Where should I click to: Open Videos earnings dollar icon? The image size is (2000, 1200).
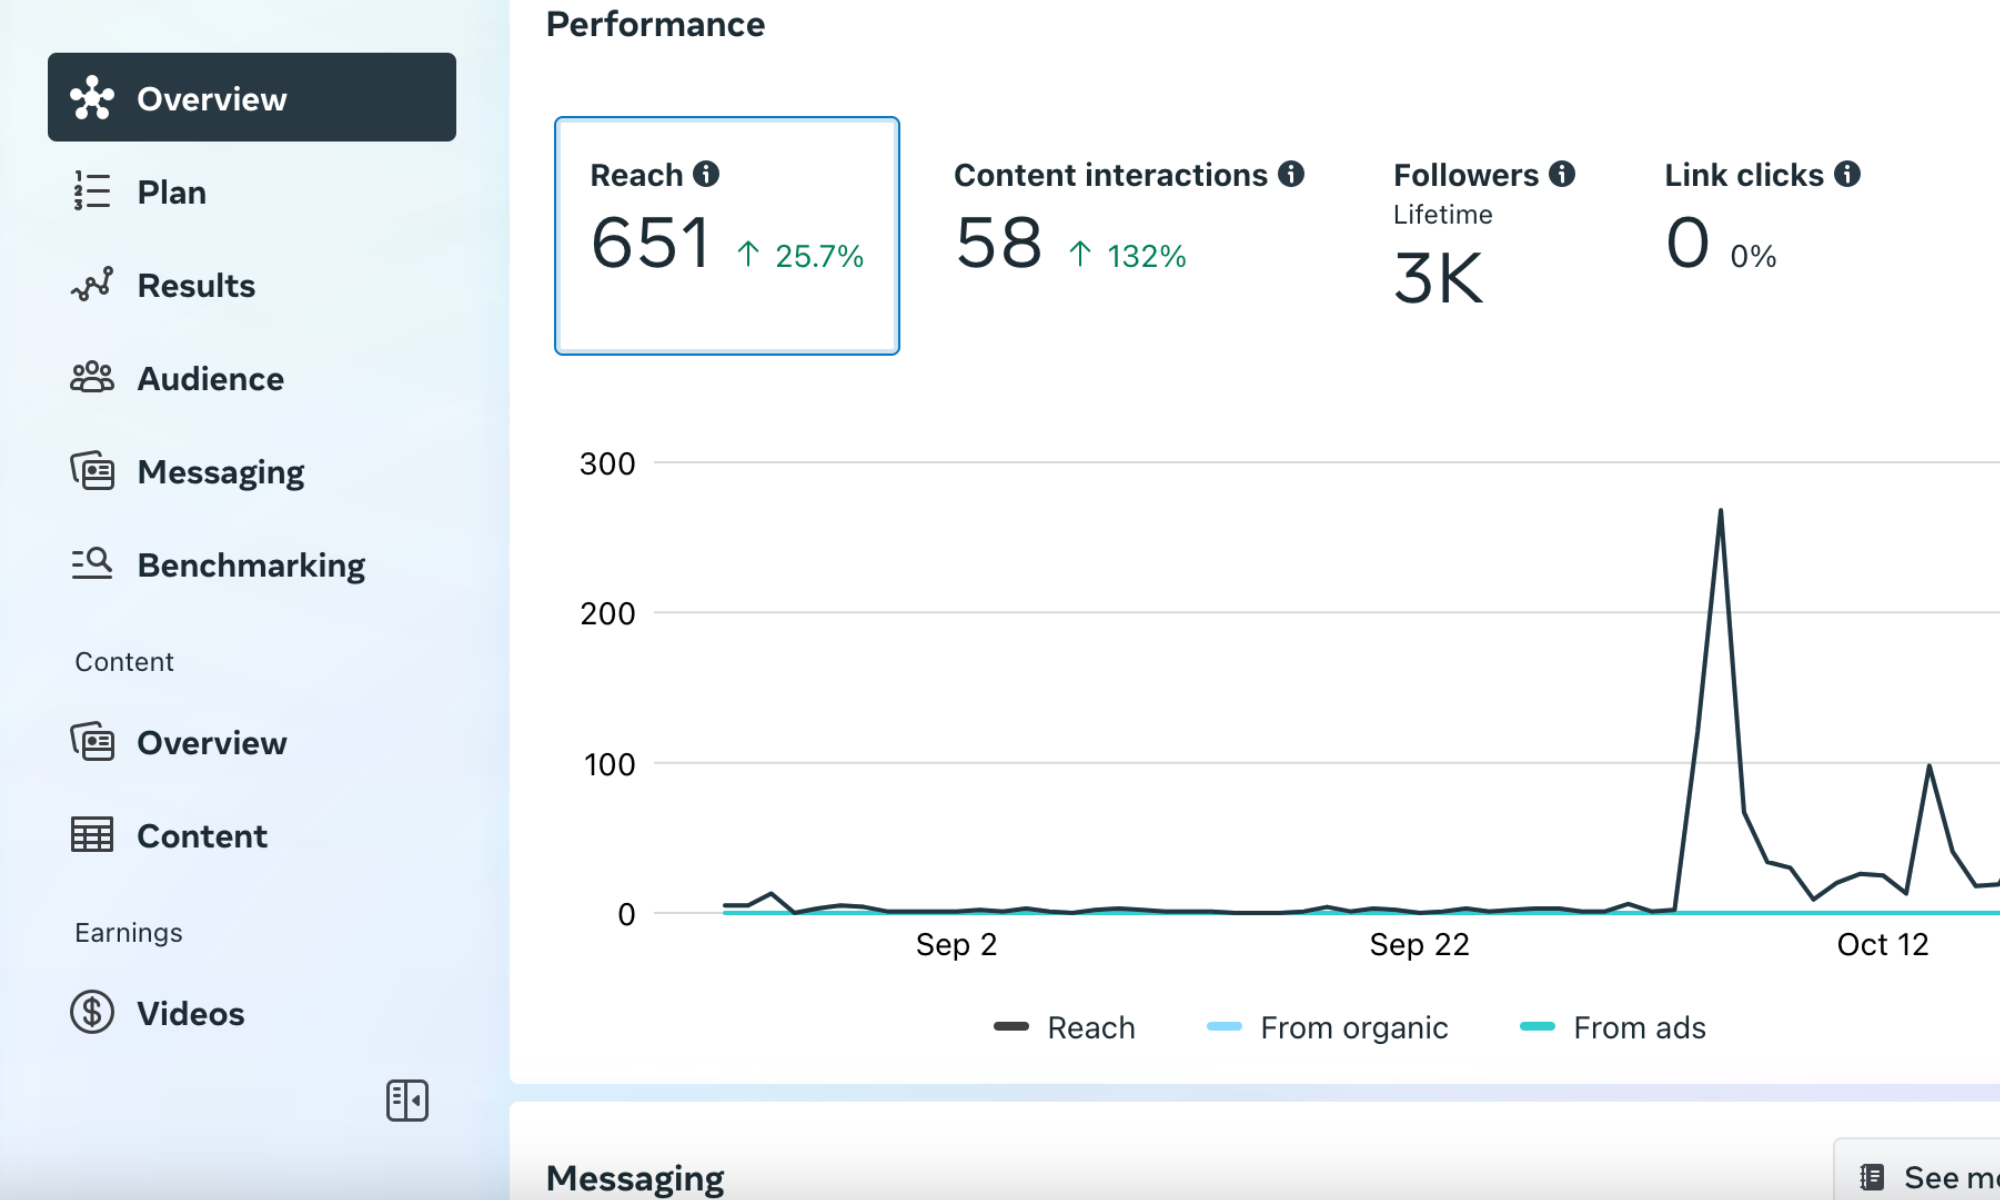coord(92,1012)
